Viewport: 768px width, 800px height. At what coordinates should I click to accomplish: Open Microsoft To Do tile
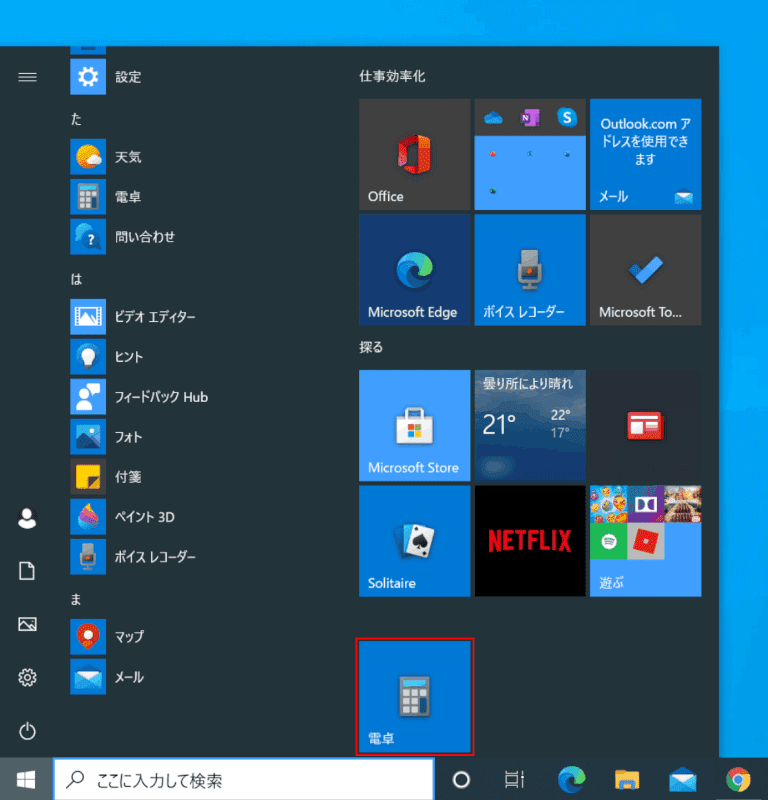click(x=646, y=269)
